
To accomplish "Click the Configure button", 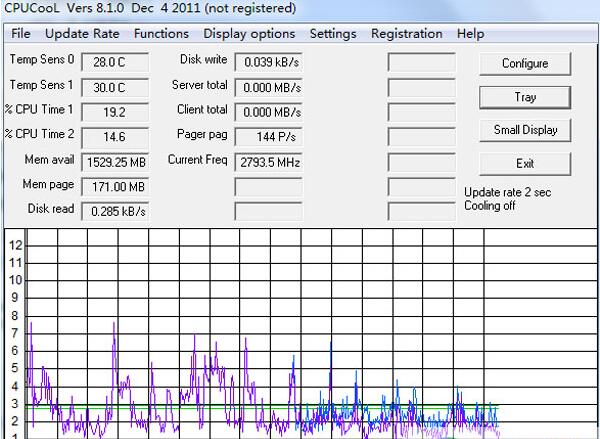I will click(x=525, y=64).
